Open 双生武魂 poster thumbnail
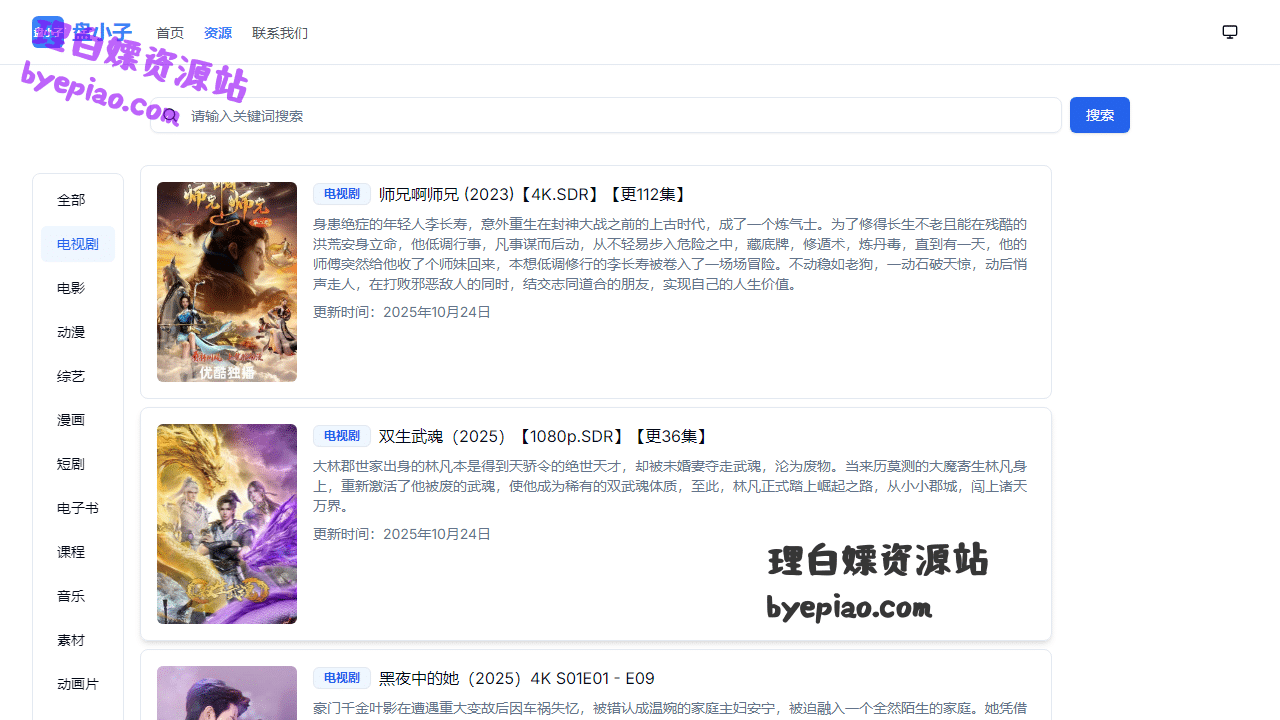Image resolution: width=1280 pixels, height=720 pixels. click(227, 524)
